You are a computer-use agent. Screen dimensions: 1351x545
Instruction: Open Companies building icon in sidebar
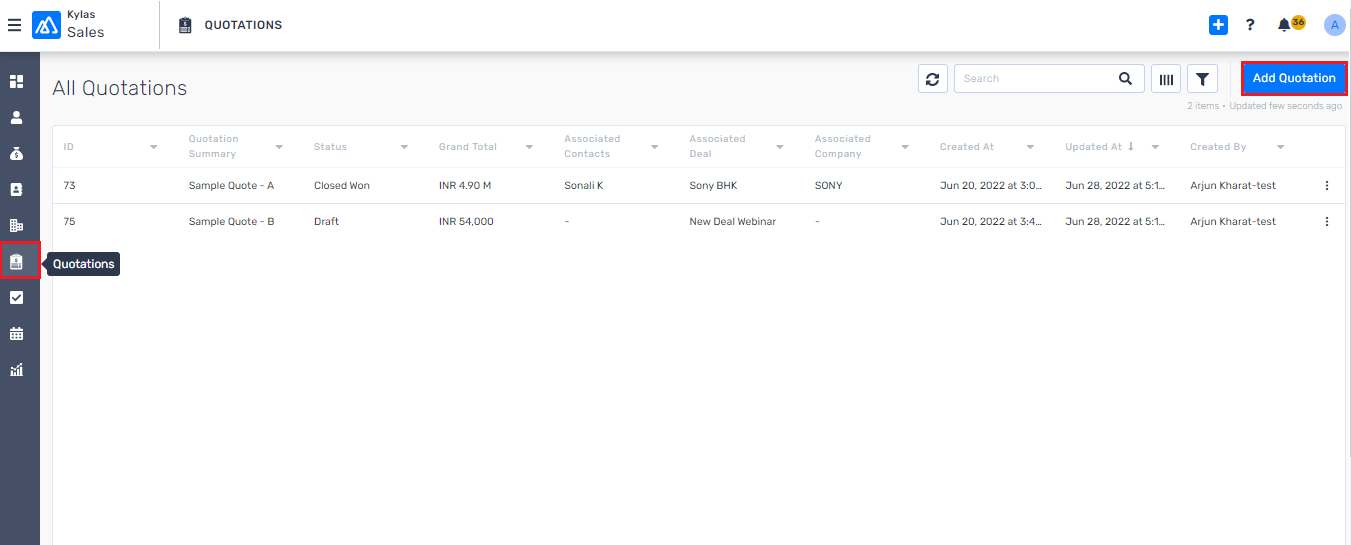coord(16,225)
